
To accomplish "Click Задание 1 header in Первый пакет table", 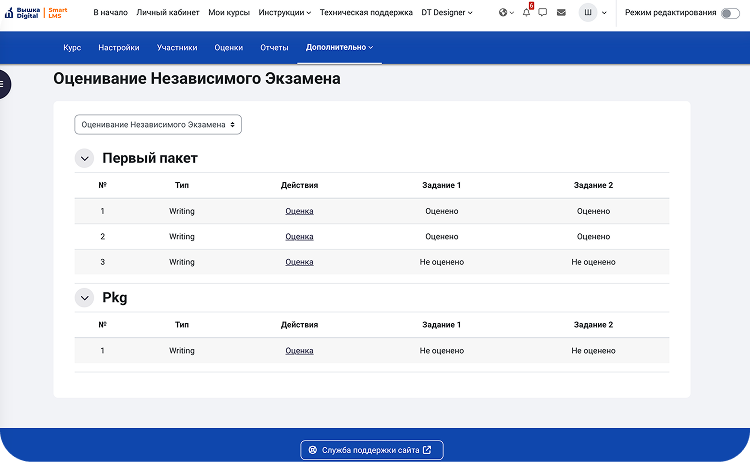I will coord(441,185).
